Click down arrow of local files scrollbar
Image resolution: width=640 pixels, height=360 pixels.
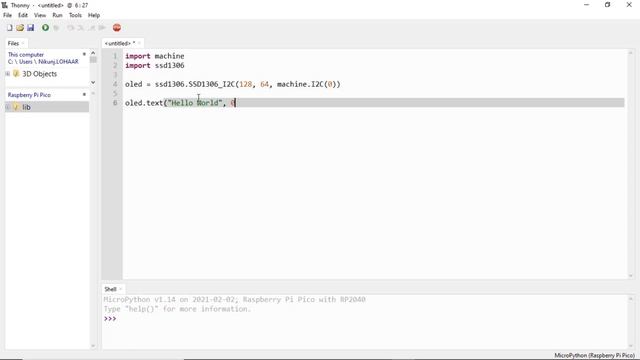tap(93, 82)
